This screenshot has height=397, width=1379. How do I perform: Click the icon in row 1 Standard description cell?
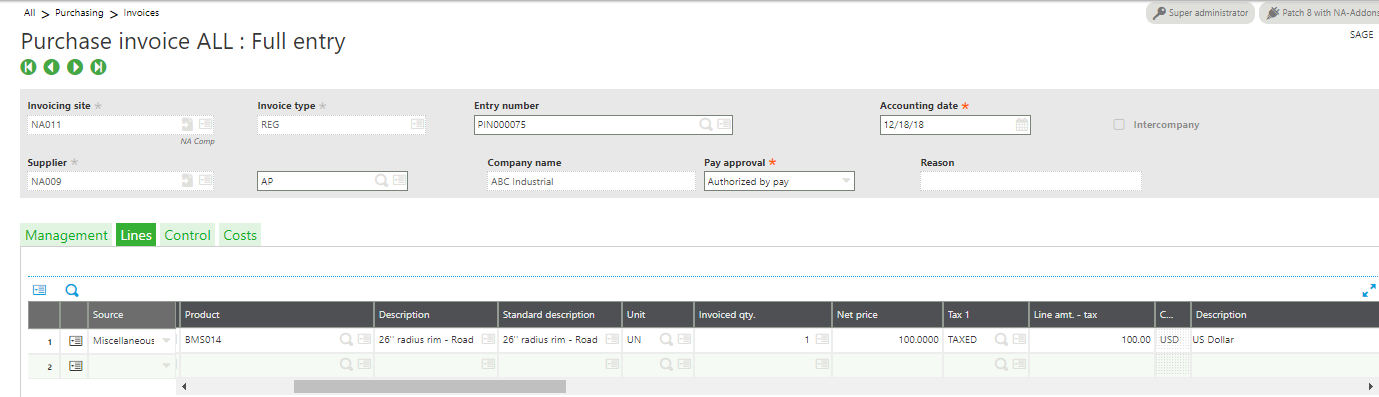(612, 340)
